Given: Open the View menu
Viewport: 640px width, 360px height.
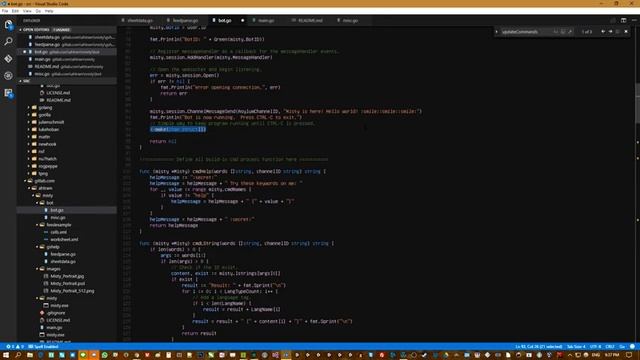Looking at the screenshot, I should tap(27, 11).
